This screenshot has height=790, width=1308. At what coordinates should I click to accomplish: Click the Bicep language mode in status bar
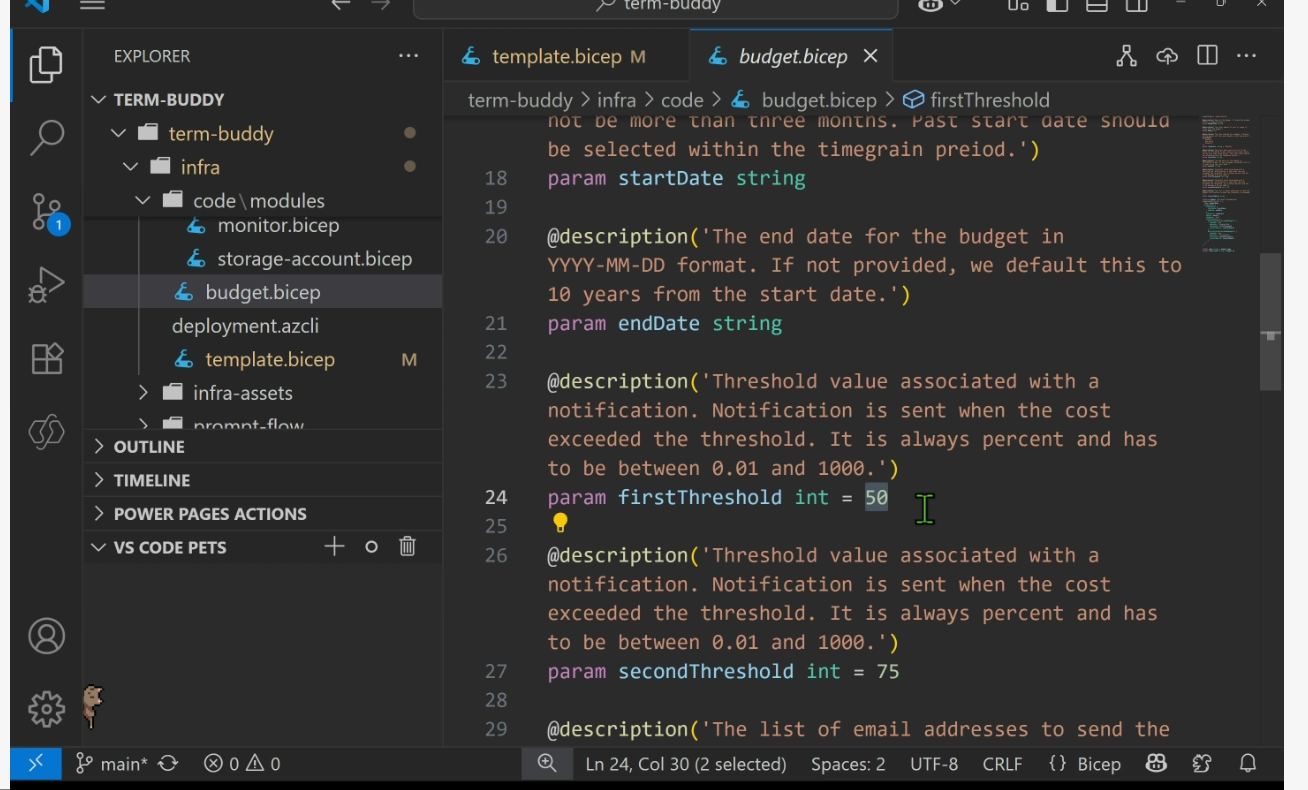[x=1085, y=764]
